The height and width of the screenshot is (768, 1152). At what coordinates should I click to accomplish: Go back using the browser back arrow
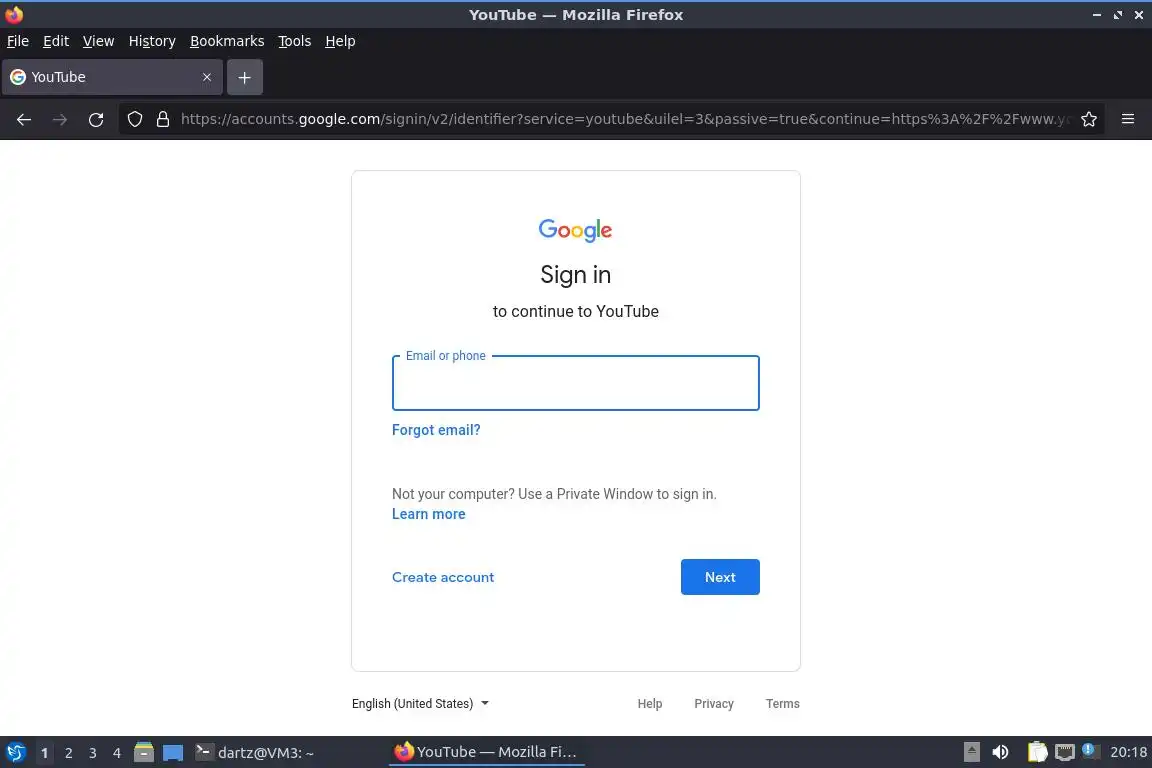[24, 119]
